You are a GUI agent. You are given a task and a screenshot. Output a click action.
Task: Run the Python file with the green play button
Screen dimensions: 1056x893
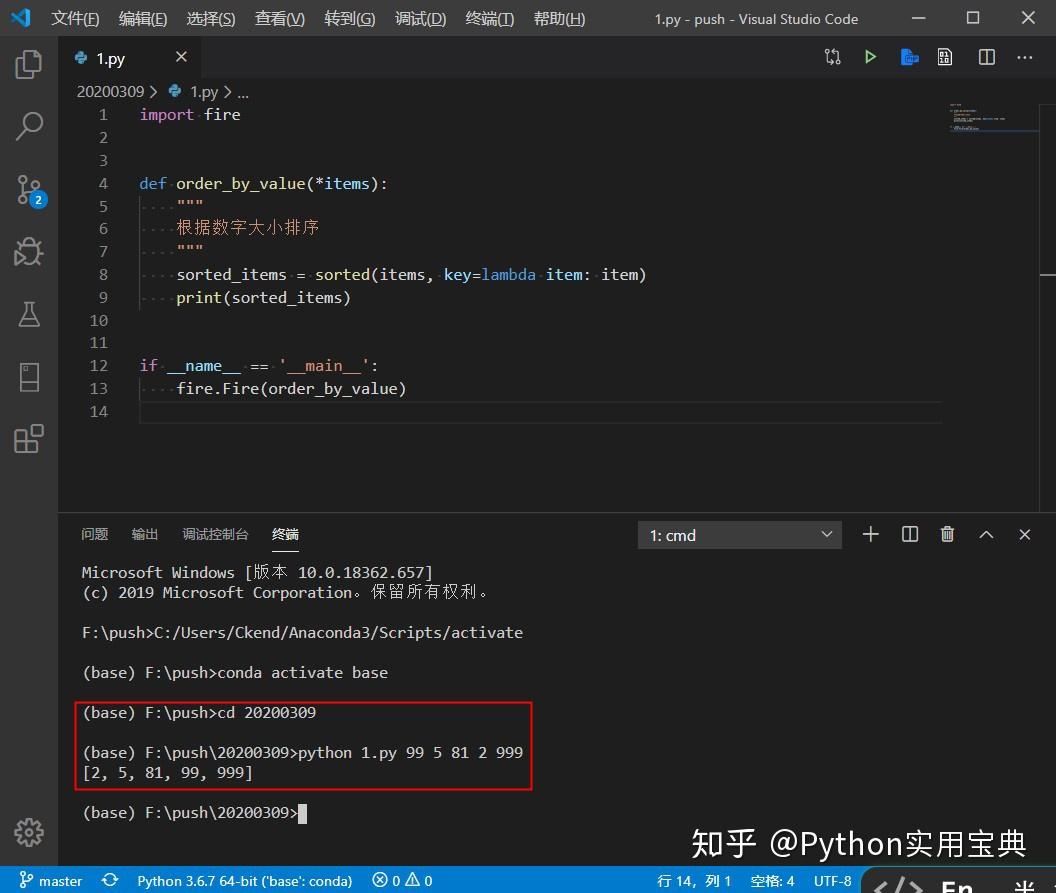coord(869,57)
